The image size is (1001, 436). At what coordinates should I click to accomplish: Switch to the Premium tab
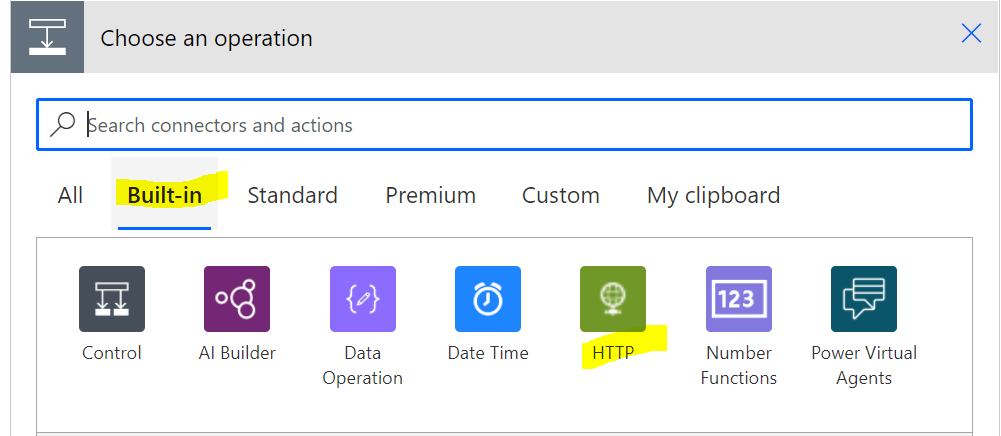pyautogui.click(x=430, y=195)
